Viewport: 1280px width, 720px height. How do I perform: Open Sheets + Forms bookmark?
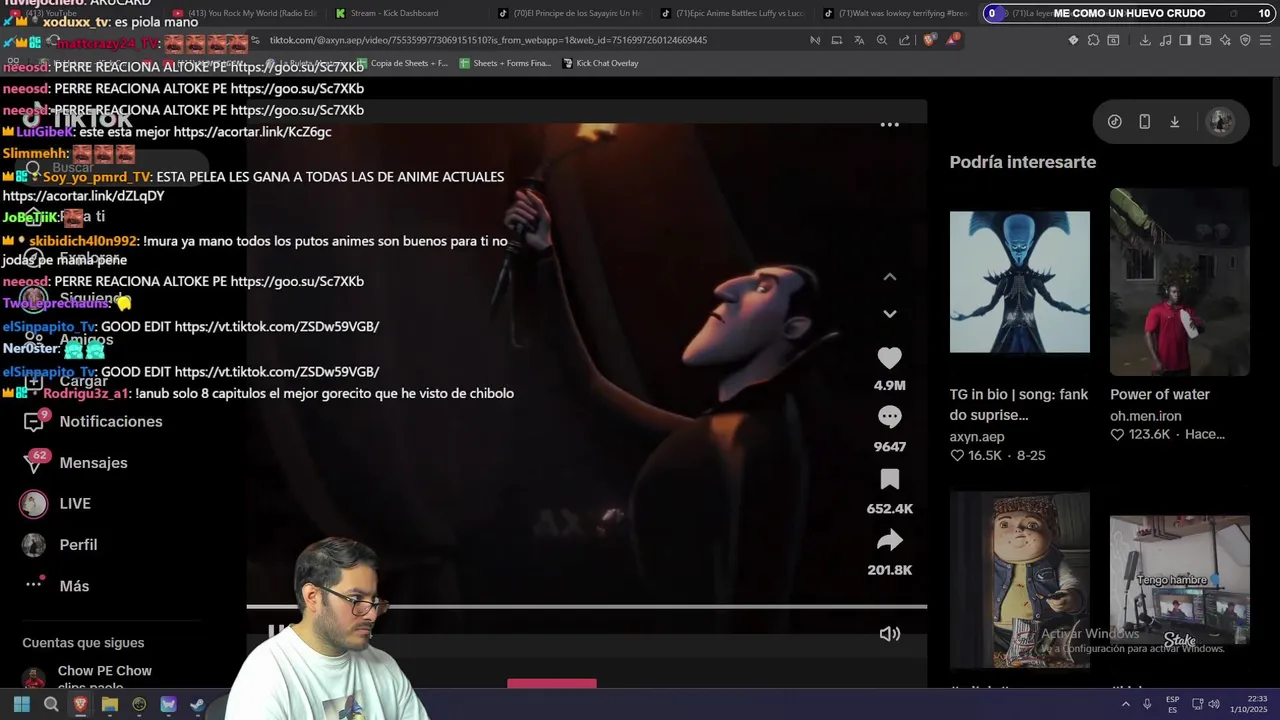(x=505, y=63)
